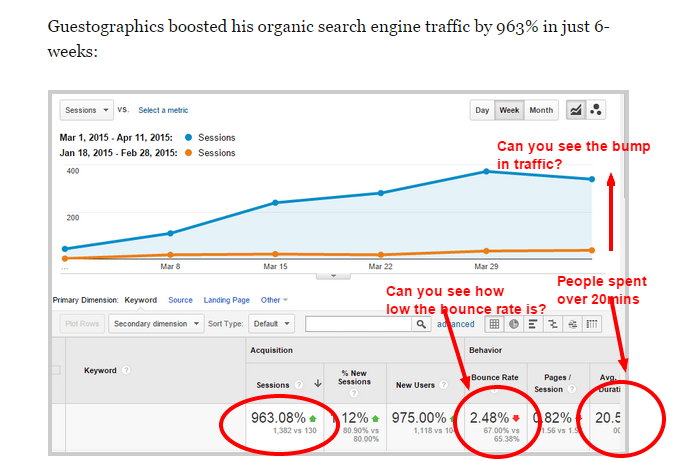
Task: Click the 975.00% new users value
Action: 419,418
